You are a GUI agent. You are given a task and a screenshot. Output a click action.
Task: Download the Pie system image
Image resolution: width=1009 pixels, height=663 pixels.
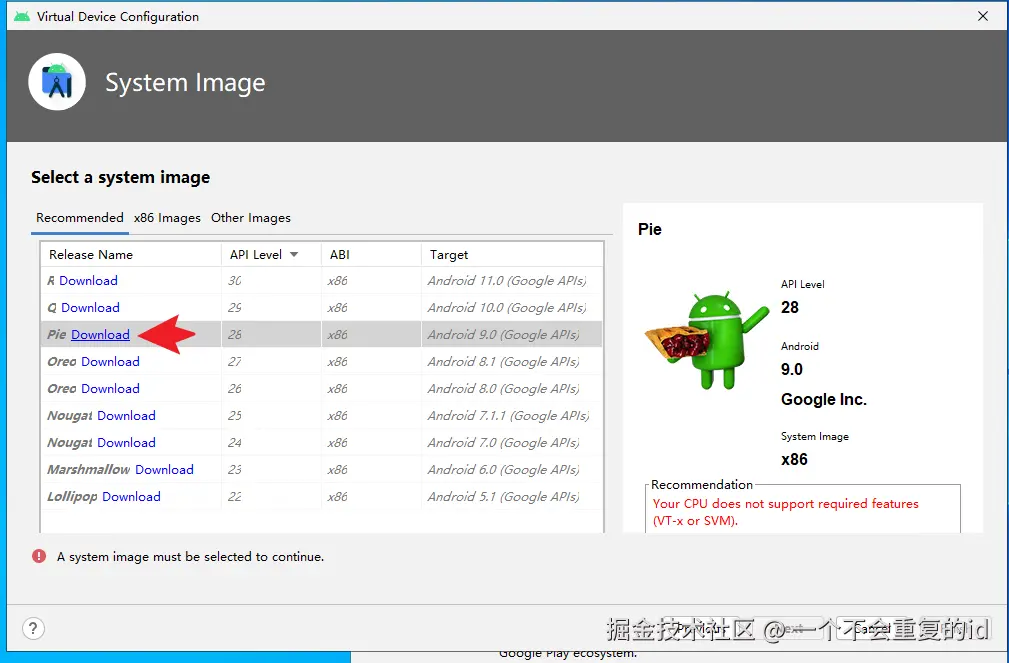click(100, 335)
